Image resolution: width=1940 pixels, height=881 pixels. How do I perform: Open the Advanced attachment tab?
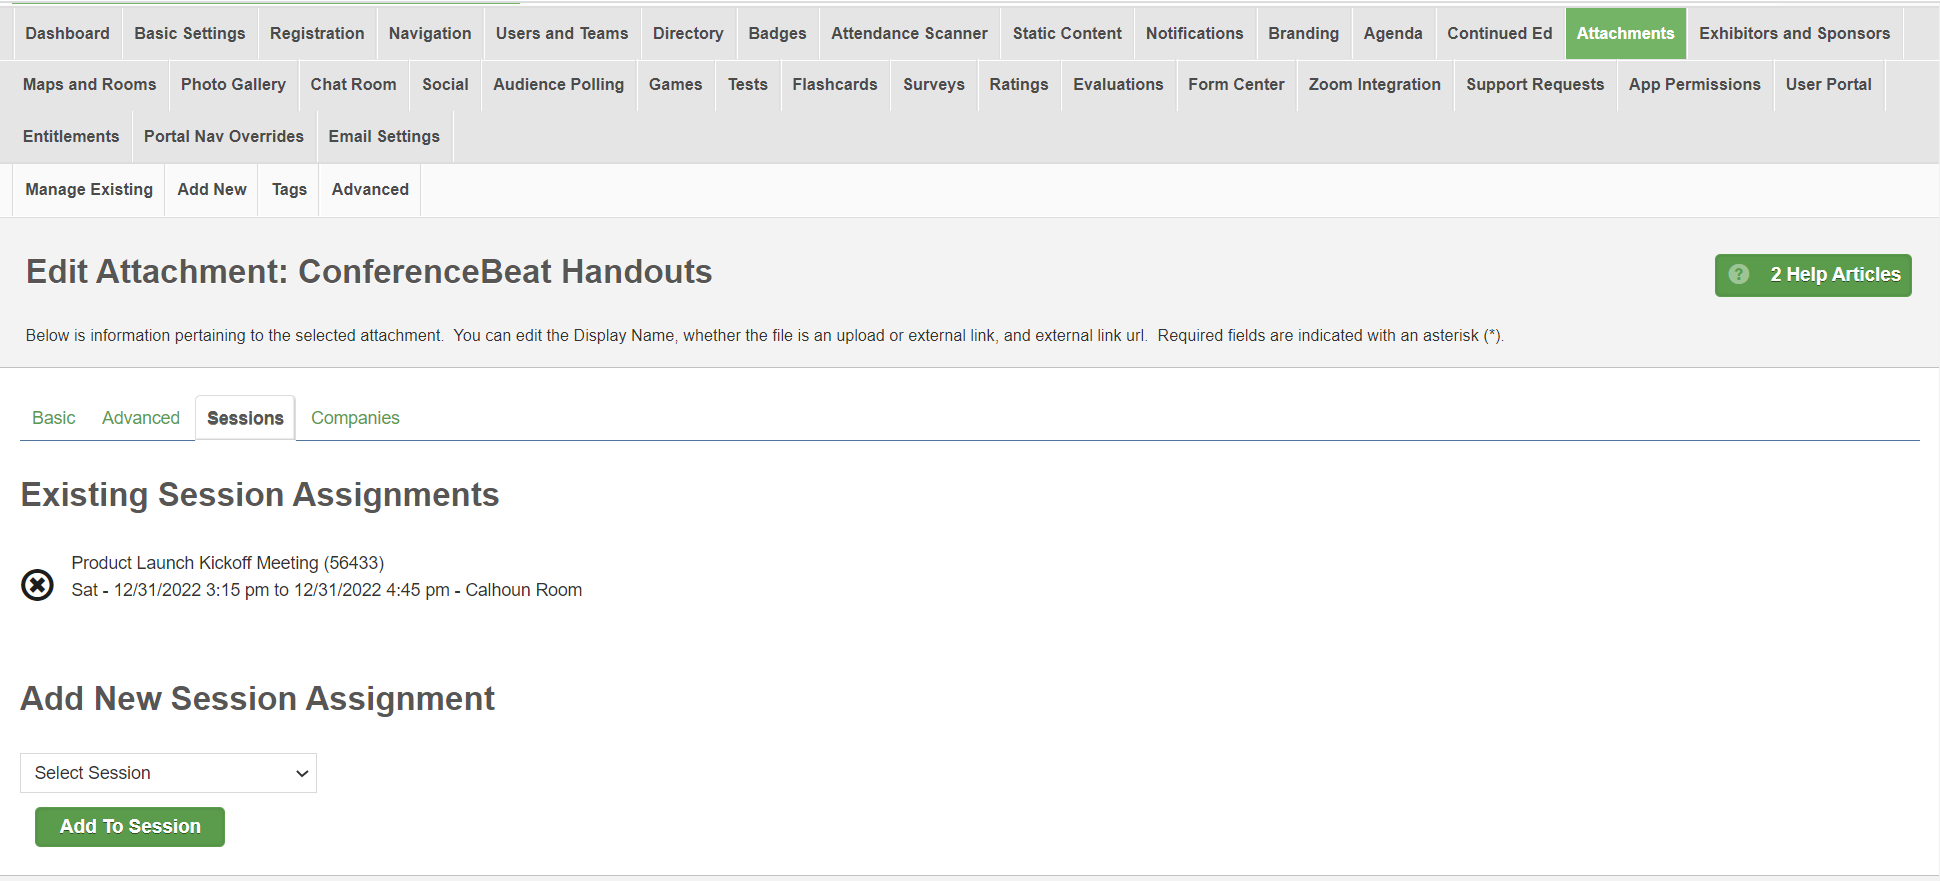141,418
